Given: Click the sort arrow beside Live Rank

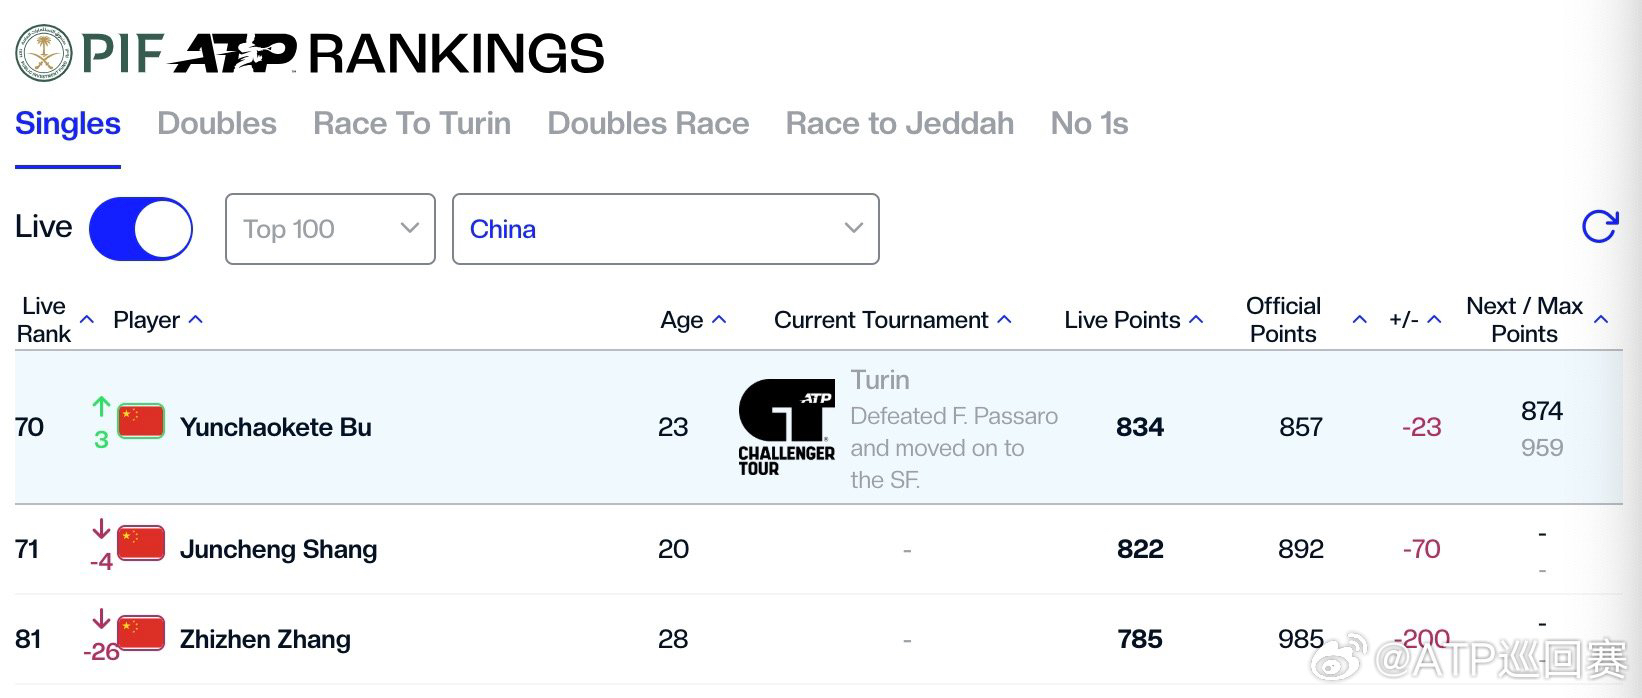Looking at the screenshot, I should (x=87, y=320).
